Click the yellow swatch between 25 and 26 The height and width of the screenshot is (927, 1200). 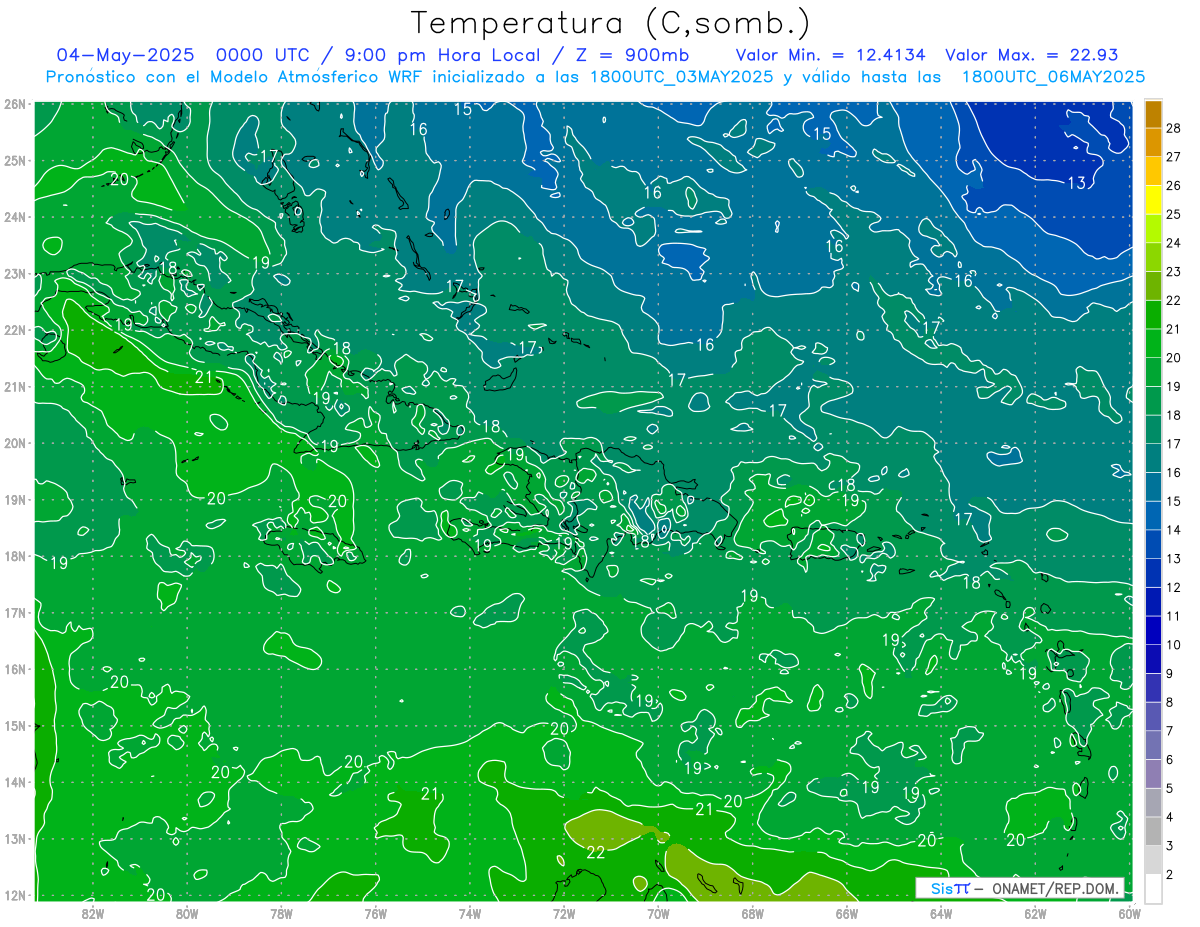(x=1153, y=199)
